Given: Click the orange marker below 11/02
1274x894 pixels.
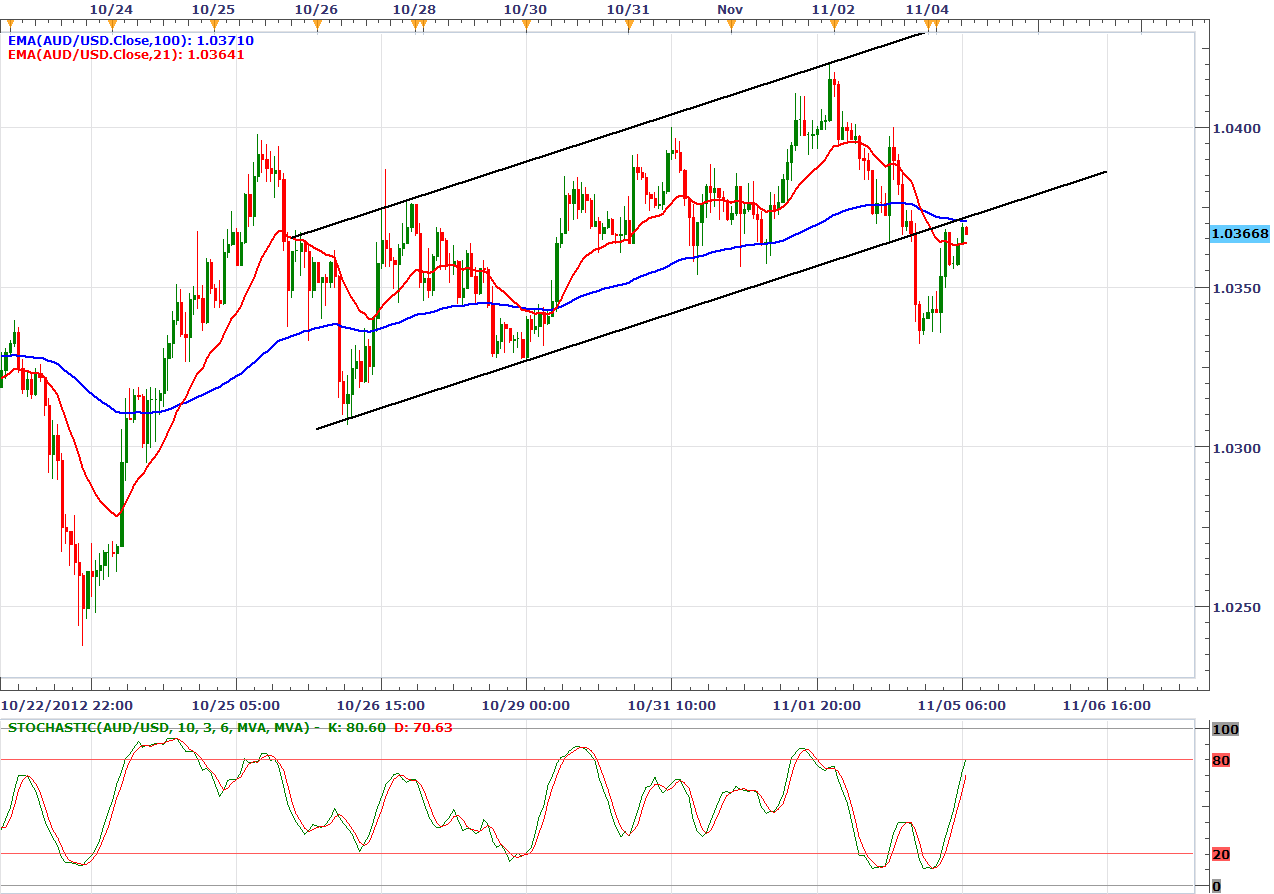Looking at the screenshot, I should point(833,24).
